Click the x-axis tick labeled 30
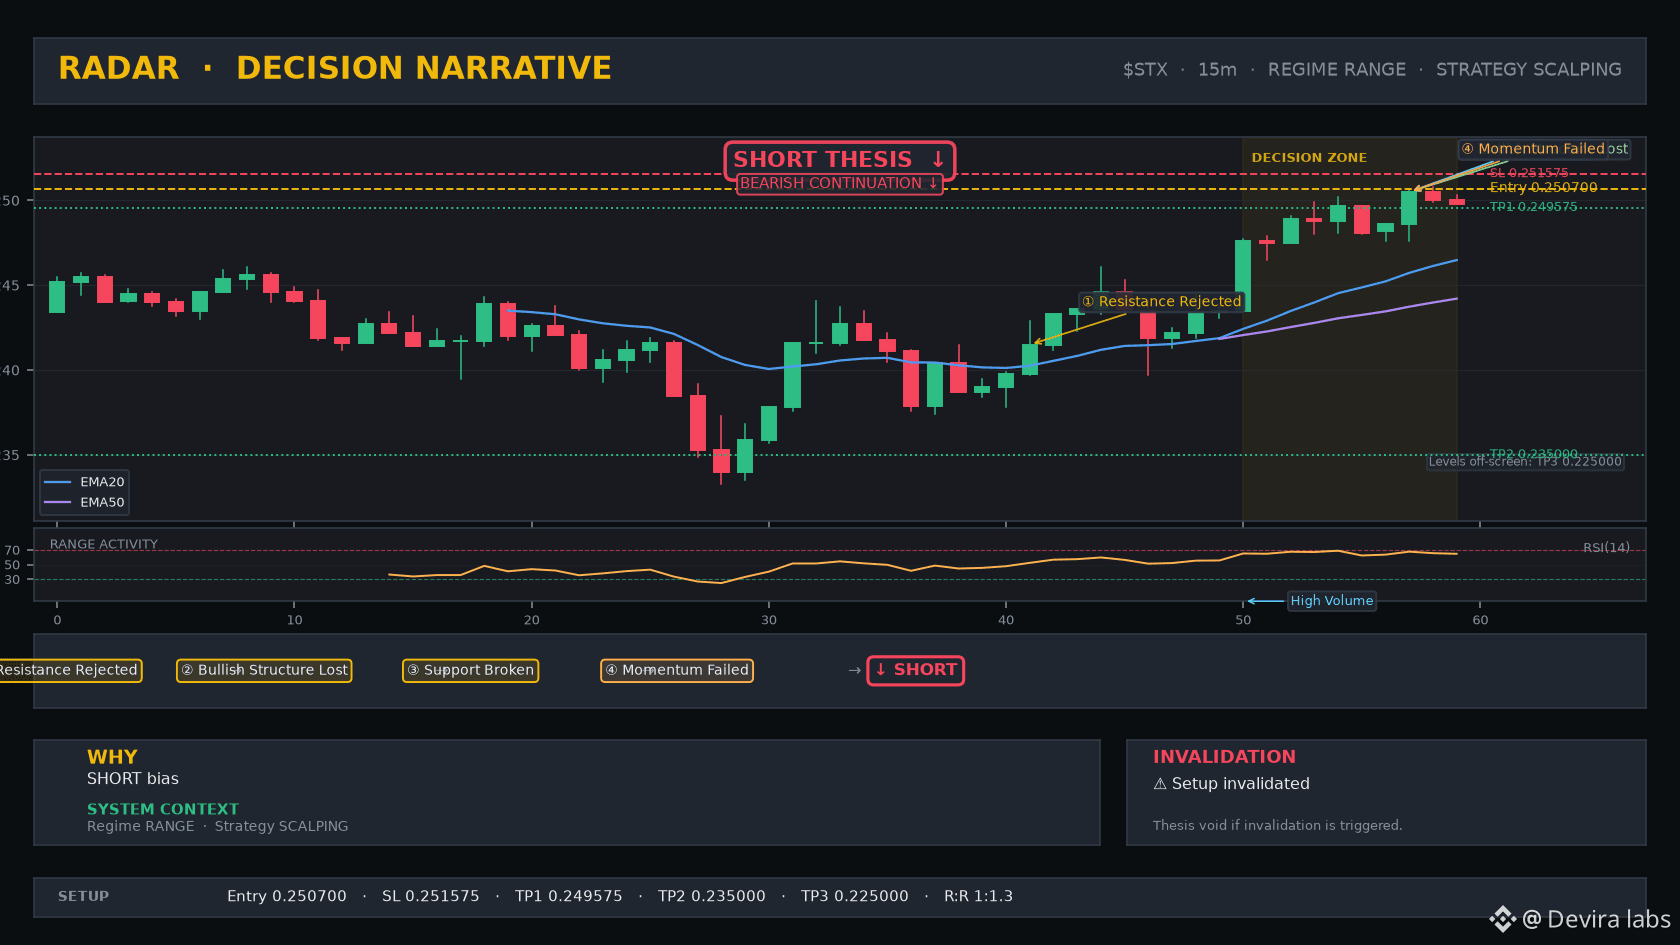 [x=769, y=620]
